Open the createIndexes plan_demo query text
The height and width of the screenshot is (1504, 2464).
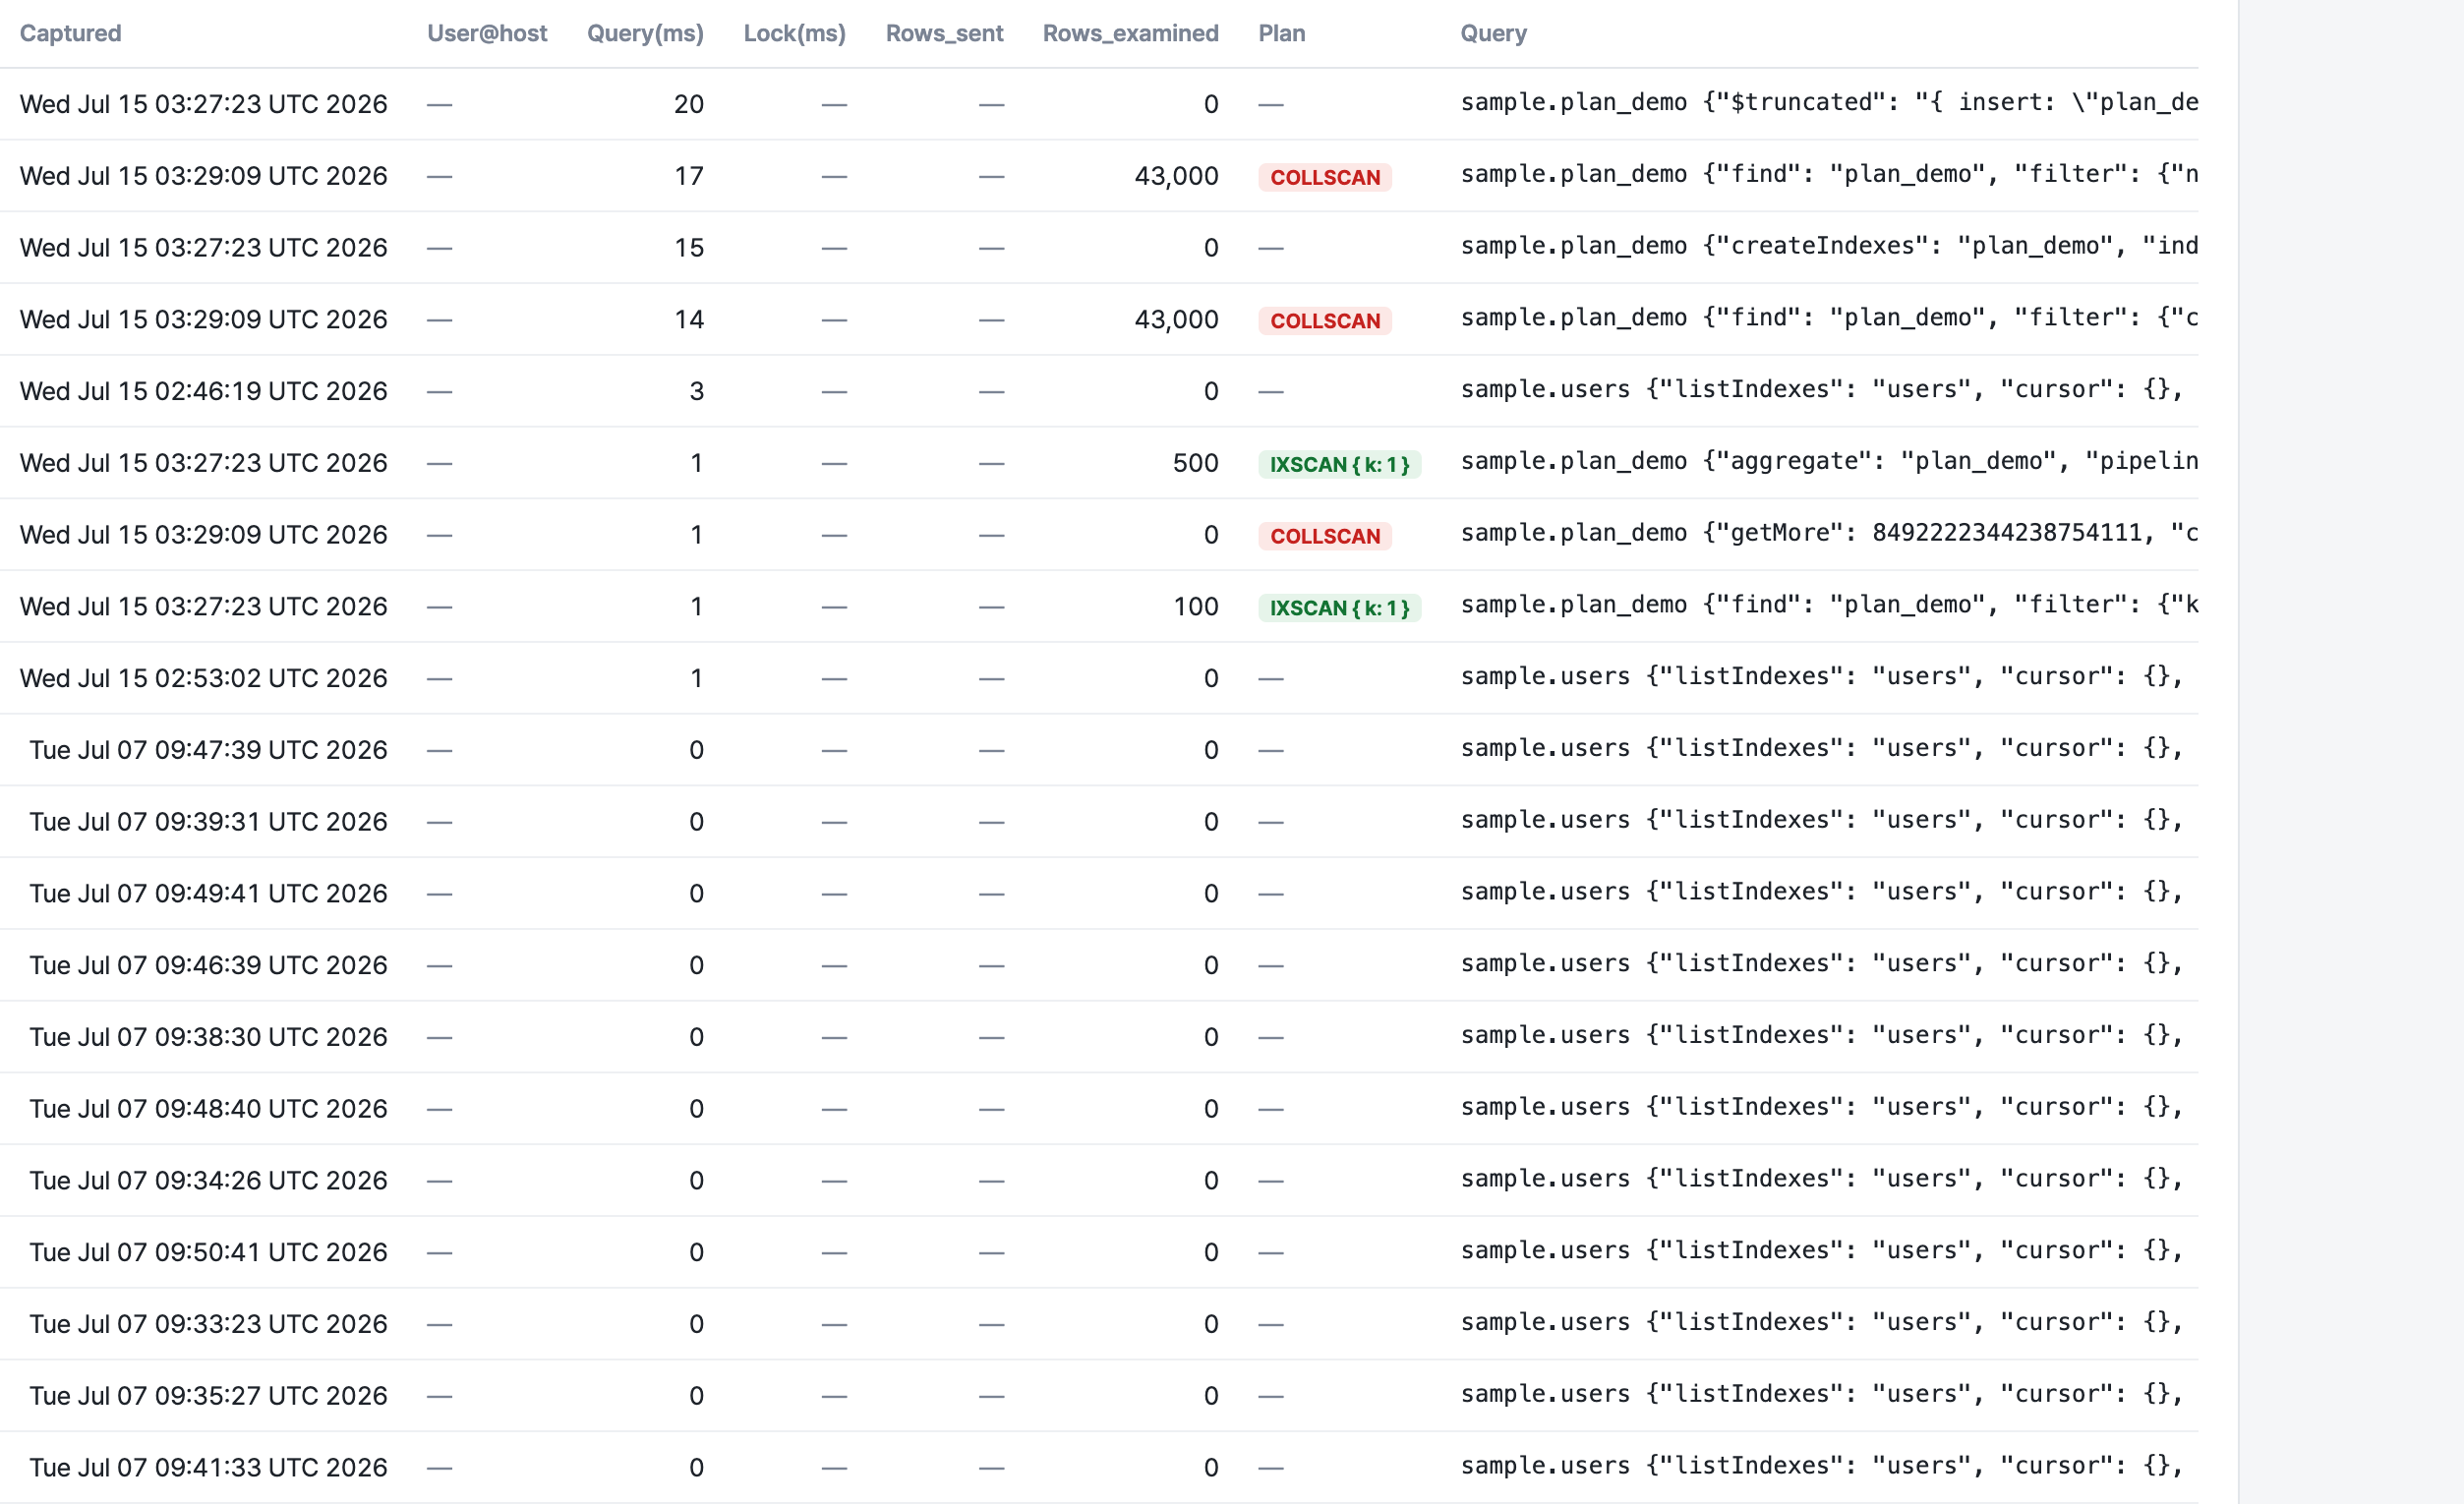[x=1828, y=246]
